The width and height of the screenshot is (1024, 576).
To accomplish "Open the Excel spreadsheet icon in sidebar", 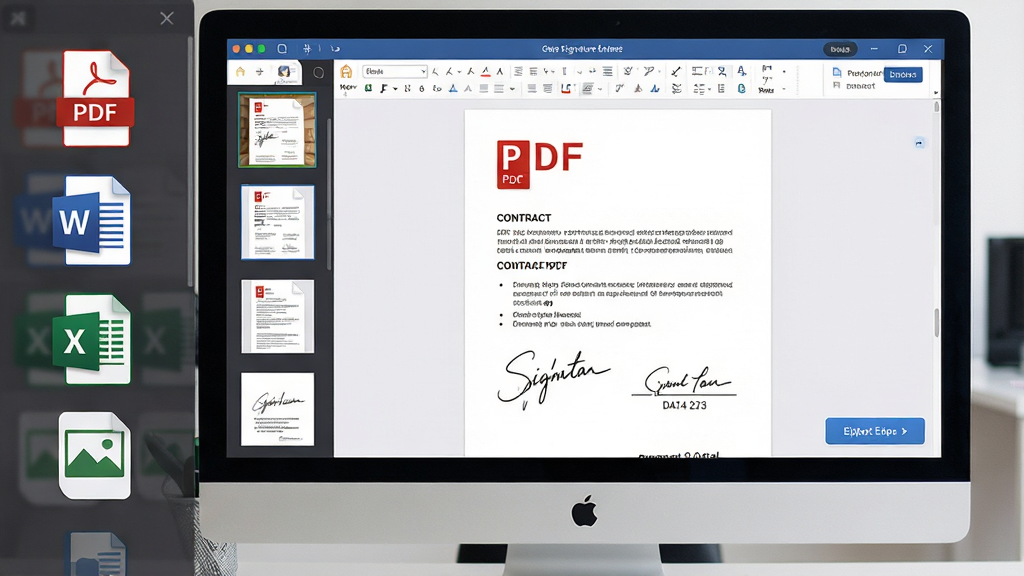I will [92, 339].
